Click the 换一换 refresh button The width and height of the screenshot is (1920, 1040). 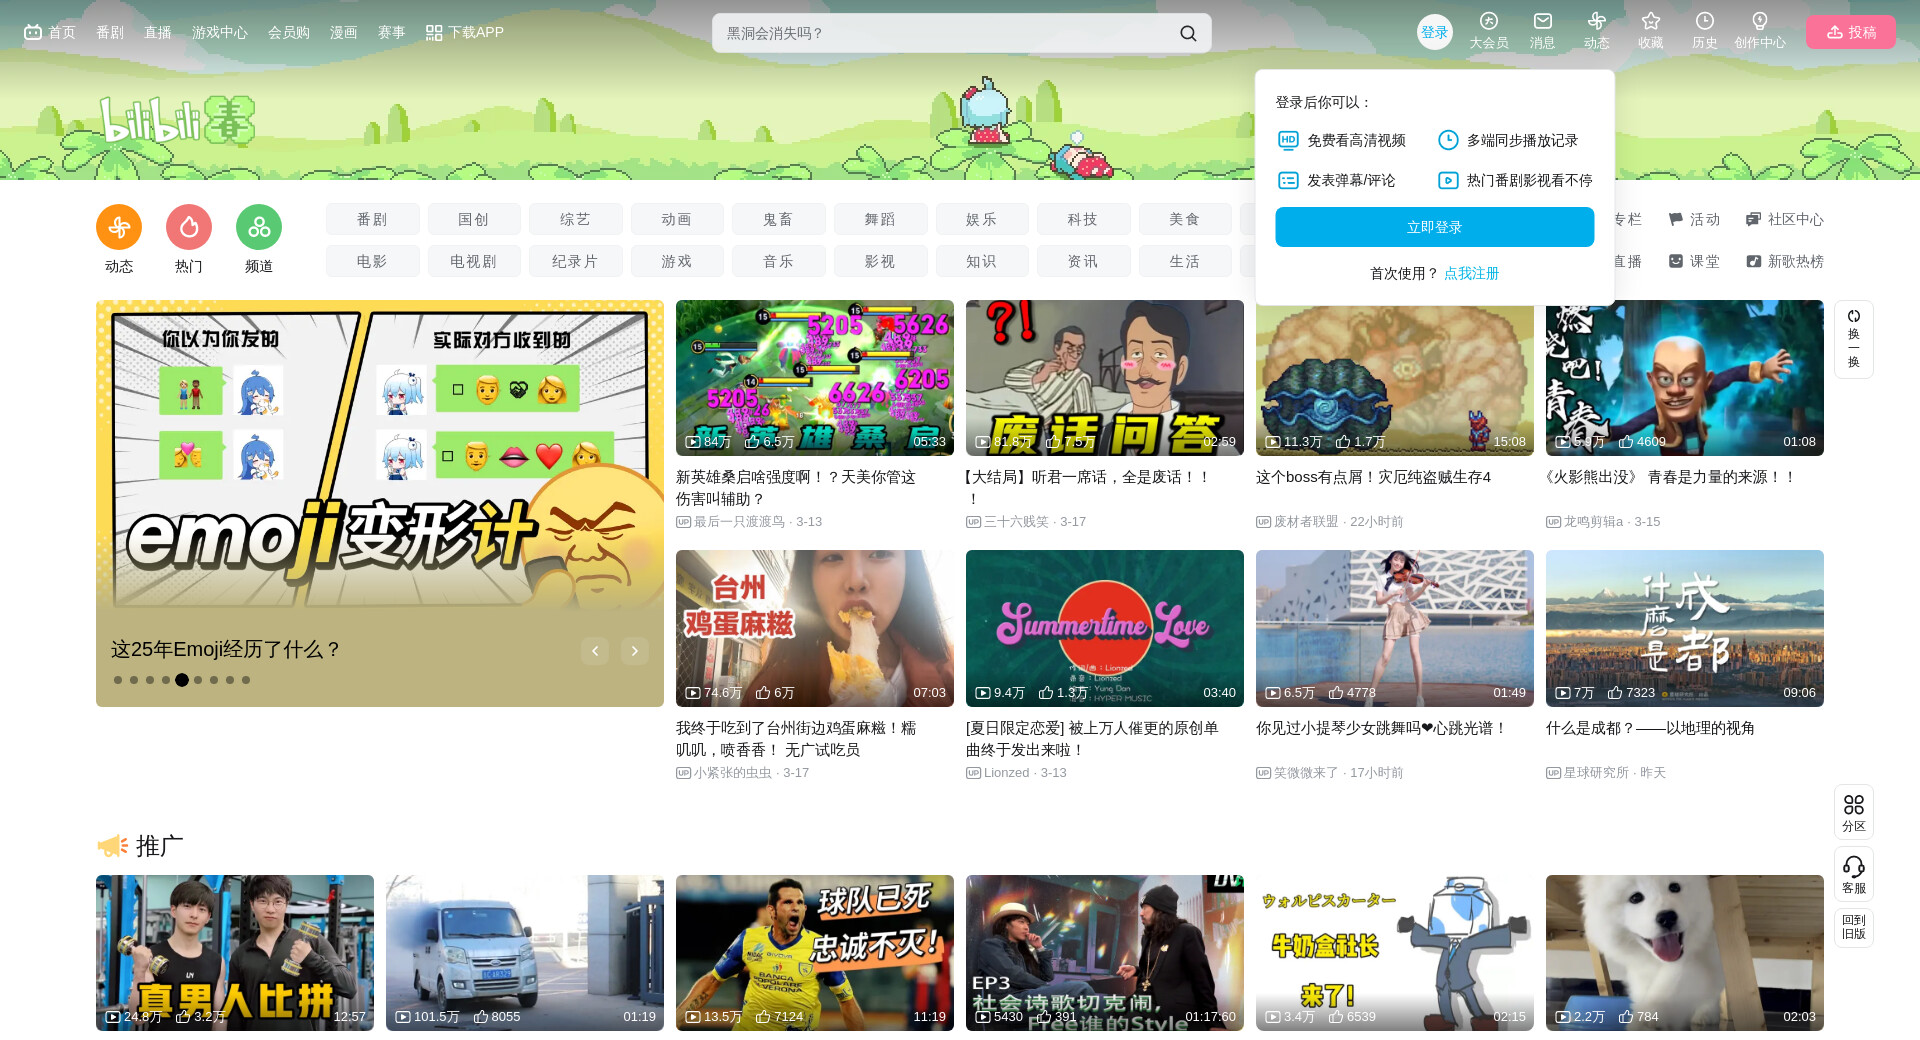click(1853, 339)
